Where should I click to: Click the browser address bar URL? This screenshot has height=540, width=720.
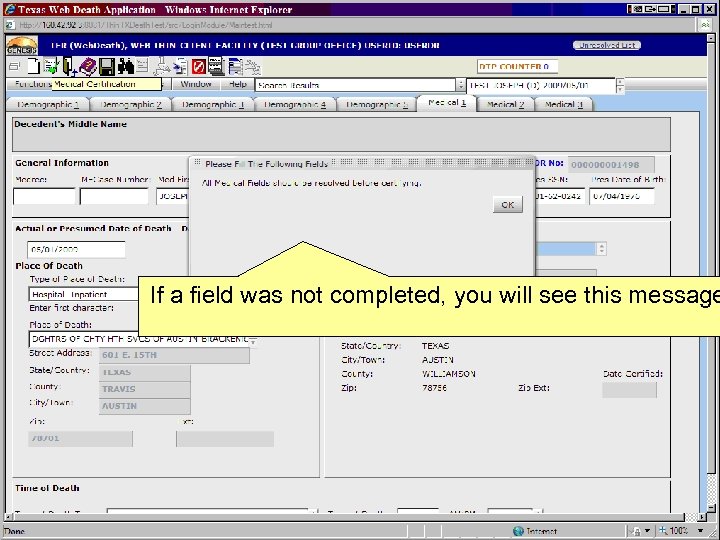click(146, 25)
